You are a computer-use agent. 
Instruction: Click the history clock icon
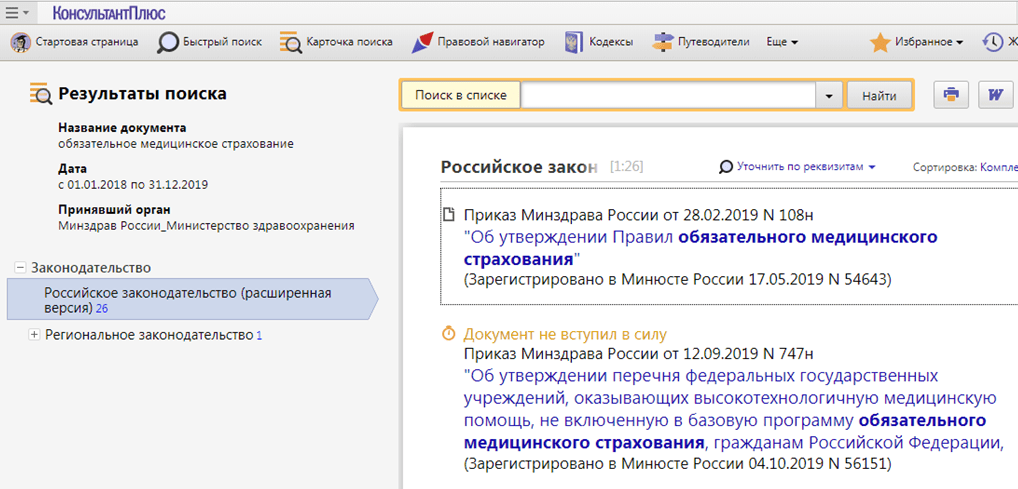point(993,42)
